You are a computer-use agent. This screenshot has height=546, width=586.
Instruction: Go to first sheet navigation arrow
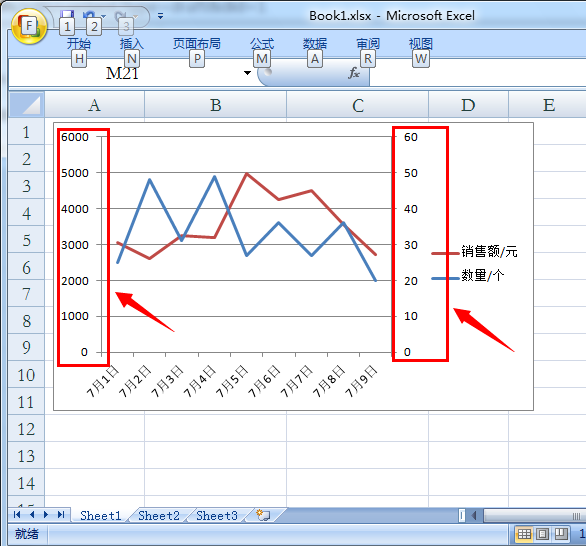point(17,515)
